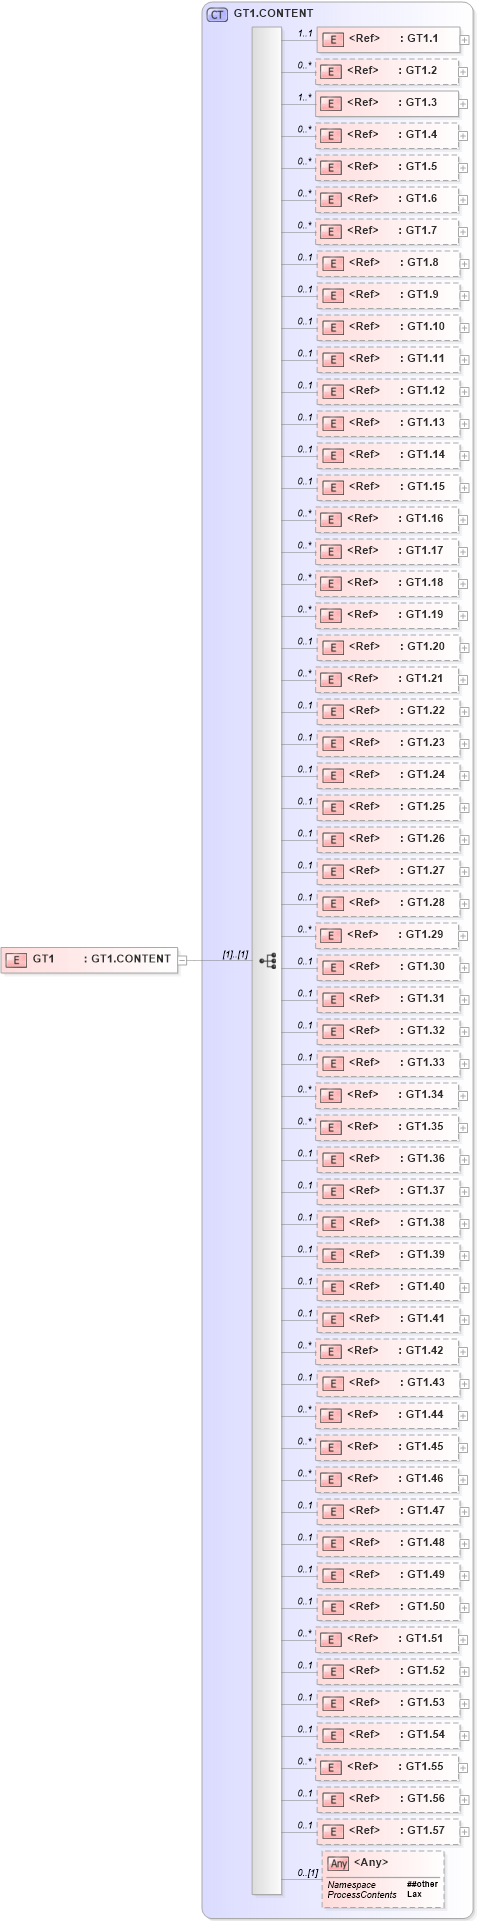Viewport: 477px width, 1921px height.
Task: Click the E icon of GT1.13
Action: 332,423
